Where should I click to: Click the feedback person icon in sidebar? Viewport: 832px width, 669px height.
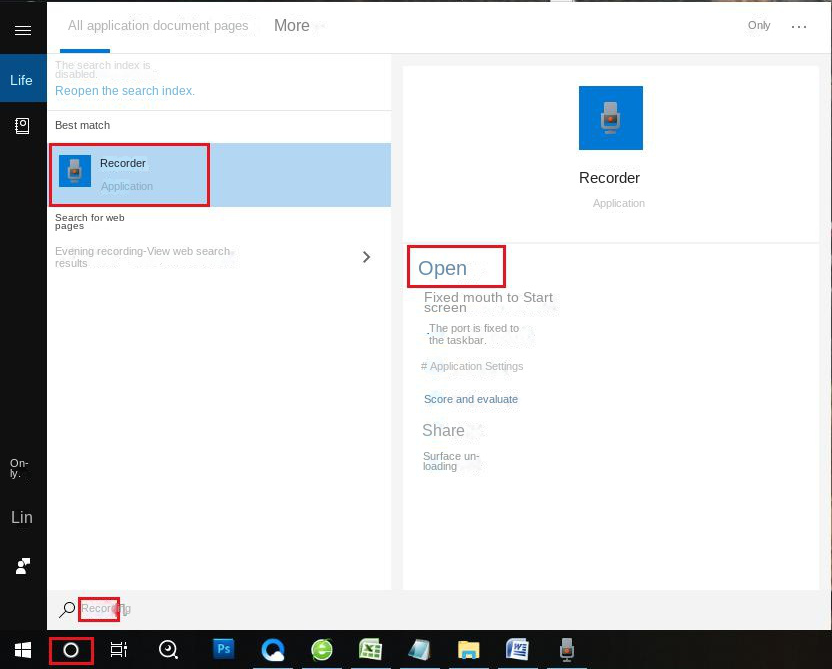23,566
